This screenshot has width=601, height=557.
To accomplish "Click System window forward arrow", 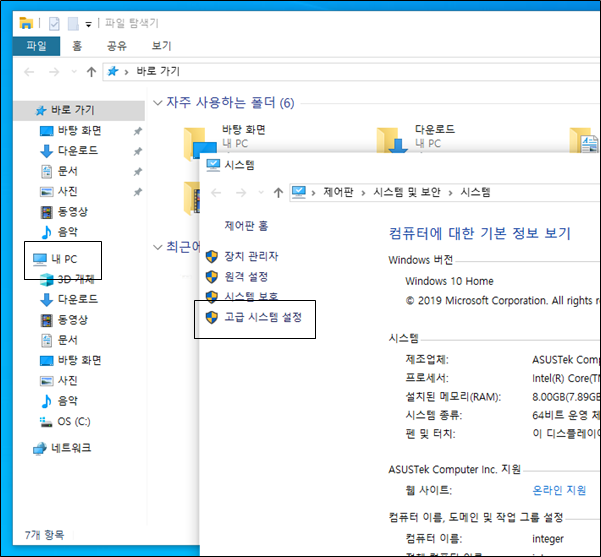I will pos(241,192).
